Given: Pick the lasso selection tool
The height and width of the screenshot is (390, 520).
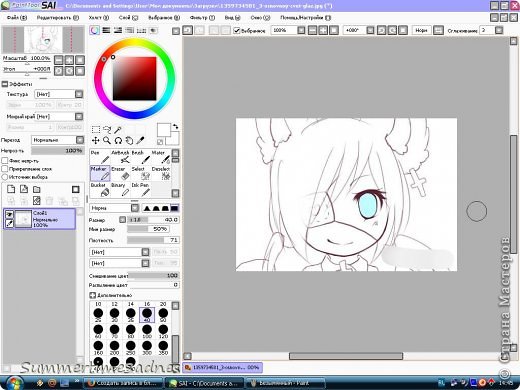Looking at the screenshot, I should point(107,129).
